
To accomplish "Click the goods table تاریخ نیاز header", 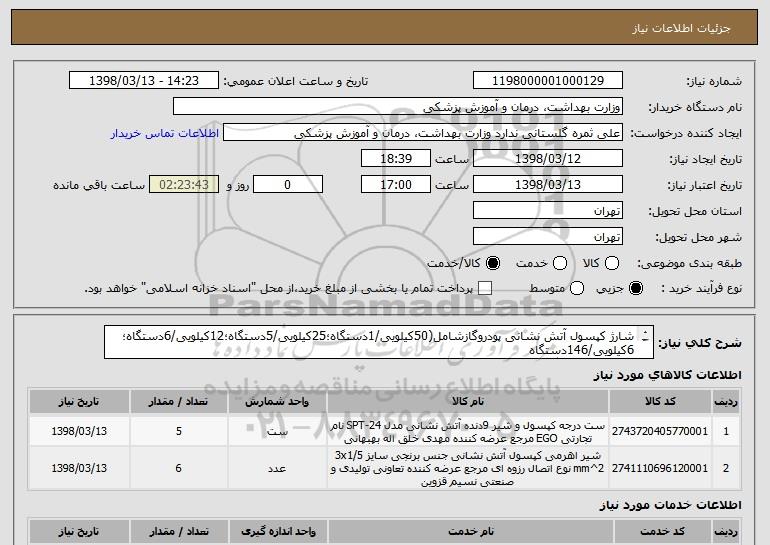I will click(79, 402).
